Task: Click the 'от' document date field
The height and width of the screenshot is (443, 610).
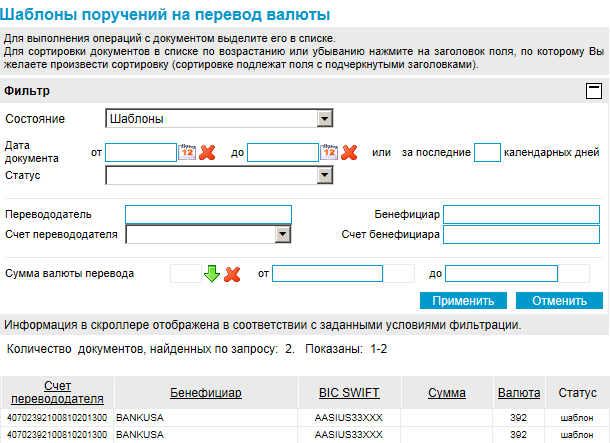Action: click(141, 152)
